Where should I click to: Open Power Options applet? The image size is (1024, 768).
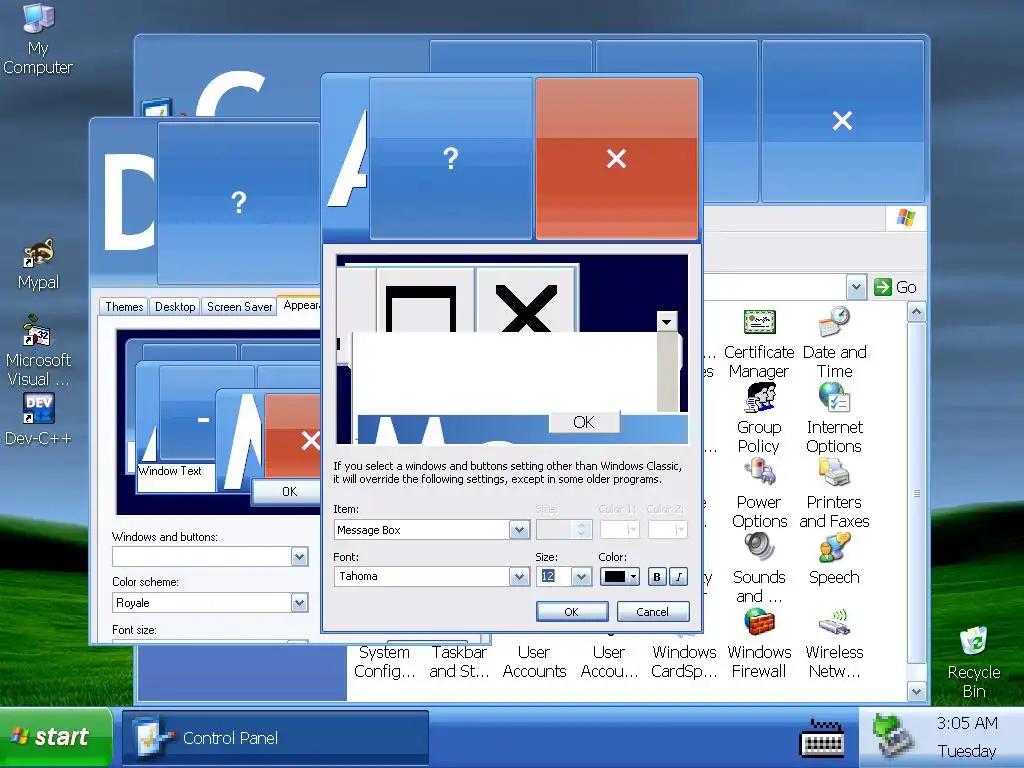tap(759, 494)
